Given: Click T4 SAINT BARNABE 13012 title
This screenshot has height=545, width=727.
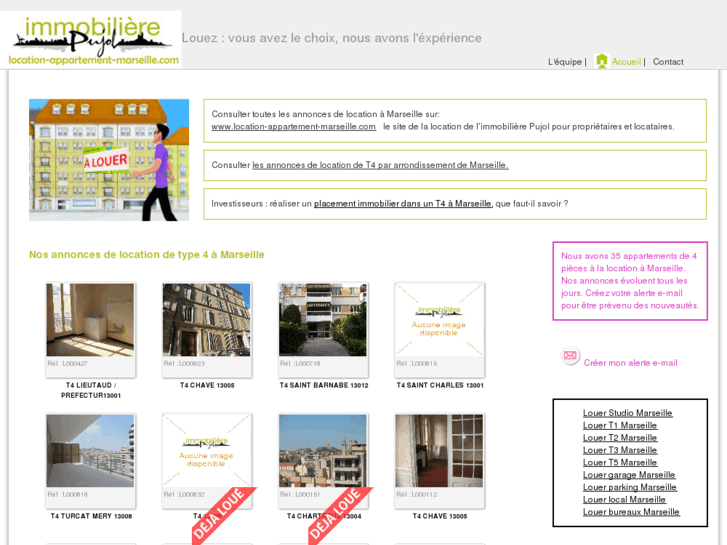Looking at the screenshot, I should point(324,385).
